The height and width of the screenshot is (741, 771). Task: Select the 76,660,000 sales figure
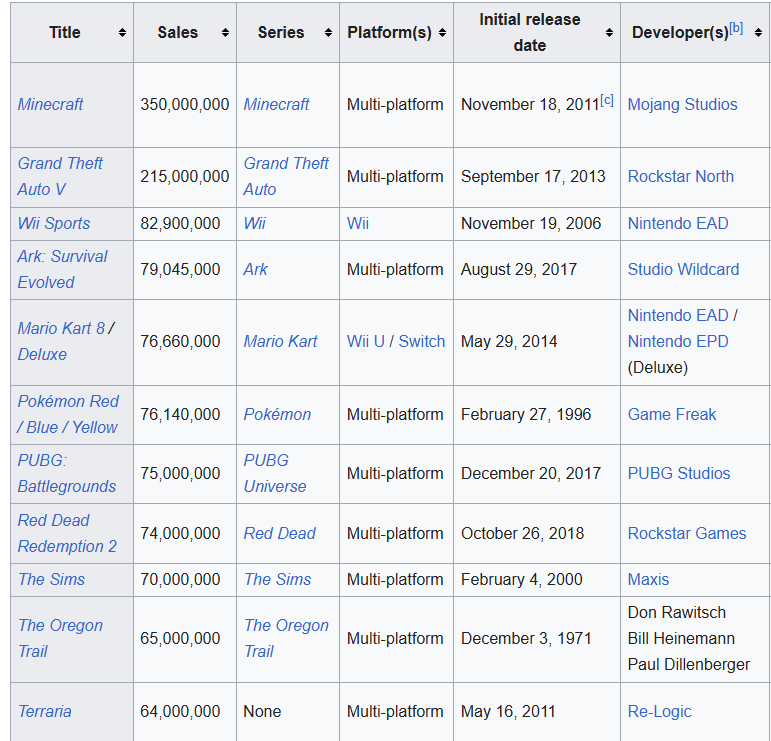[180, 342]
